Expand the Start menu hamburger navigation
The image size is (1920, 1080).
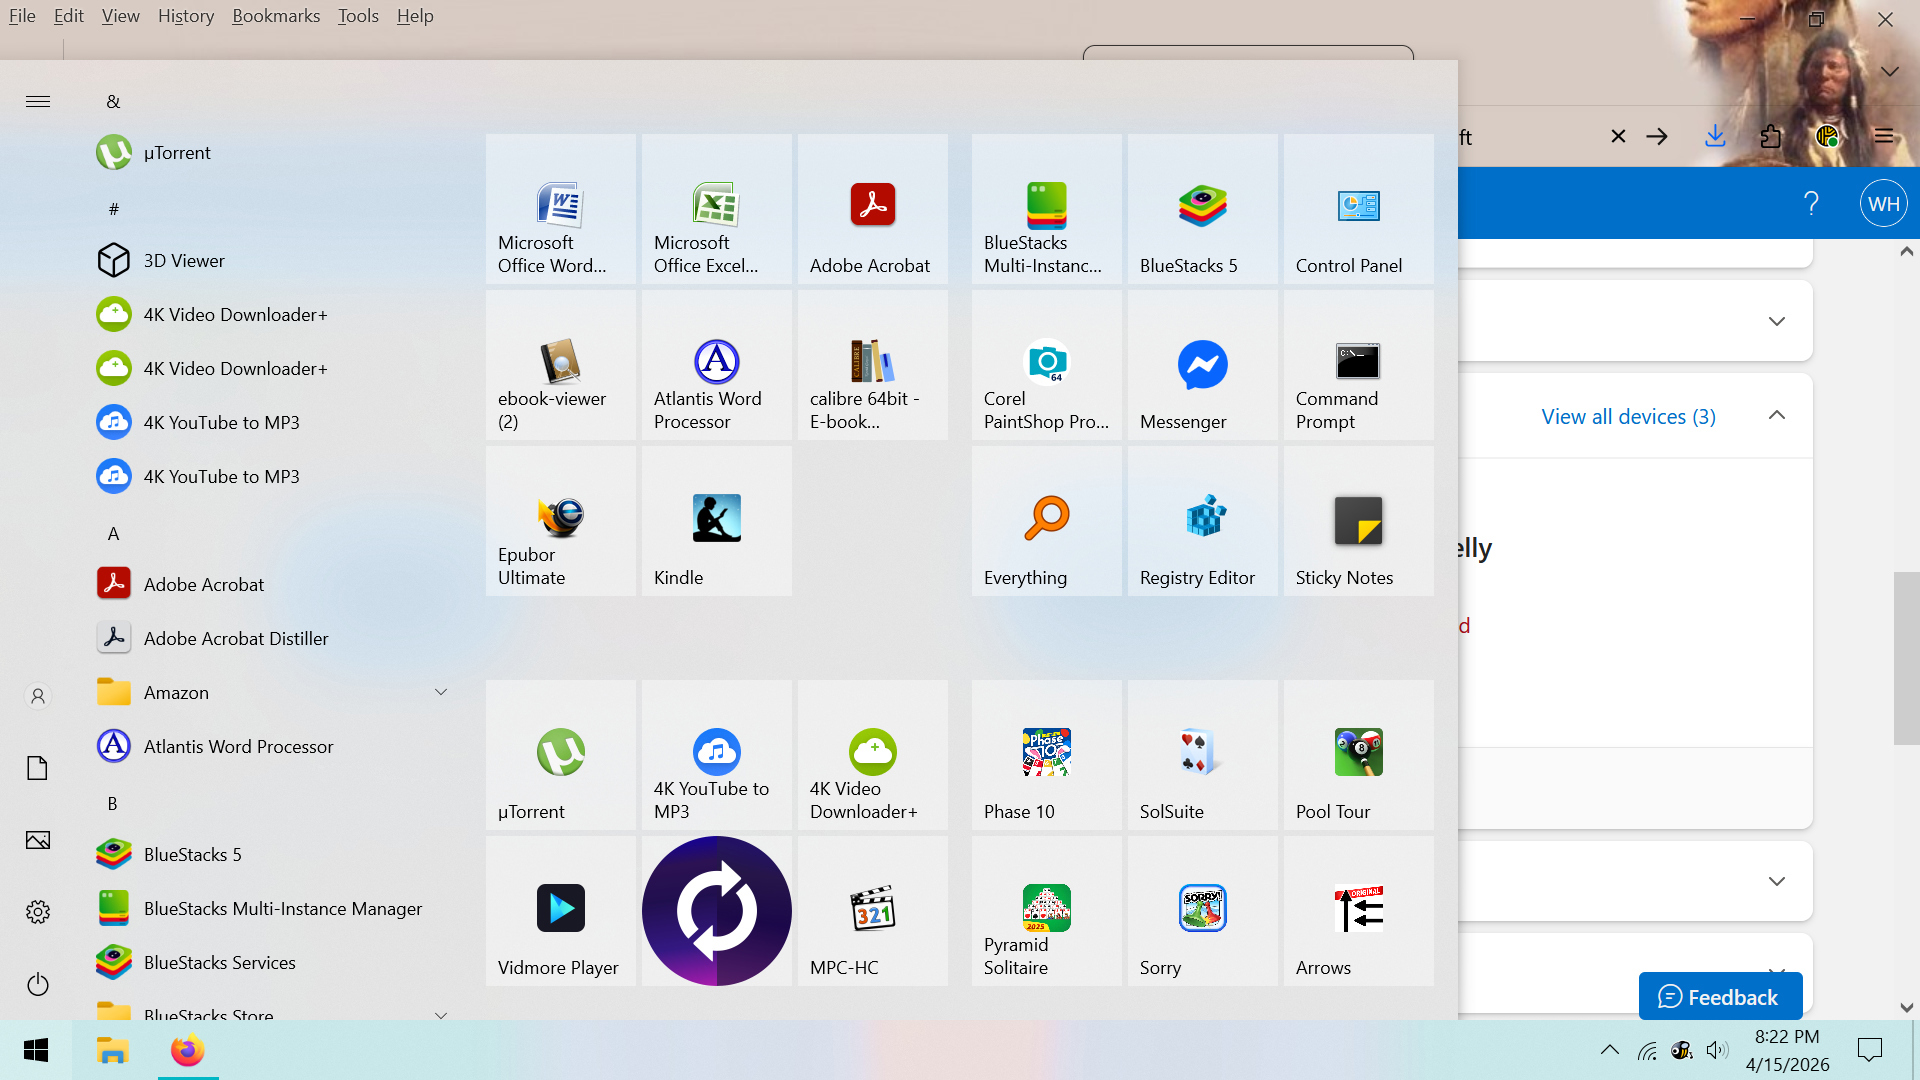point(38,101)
